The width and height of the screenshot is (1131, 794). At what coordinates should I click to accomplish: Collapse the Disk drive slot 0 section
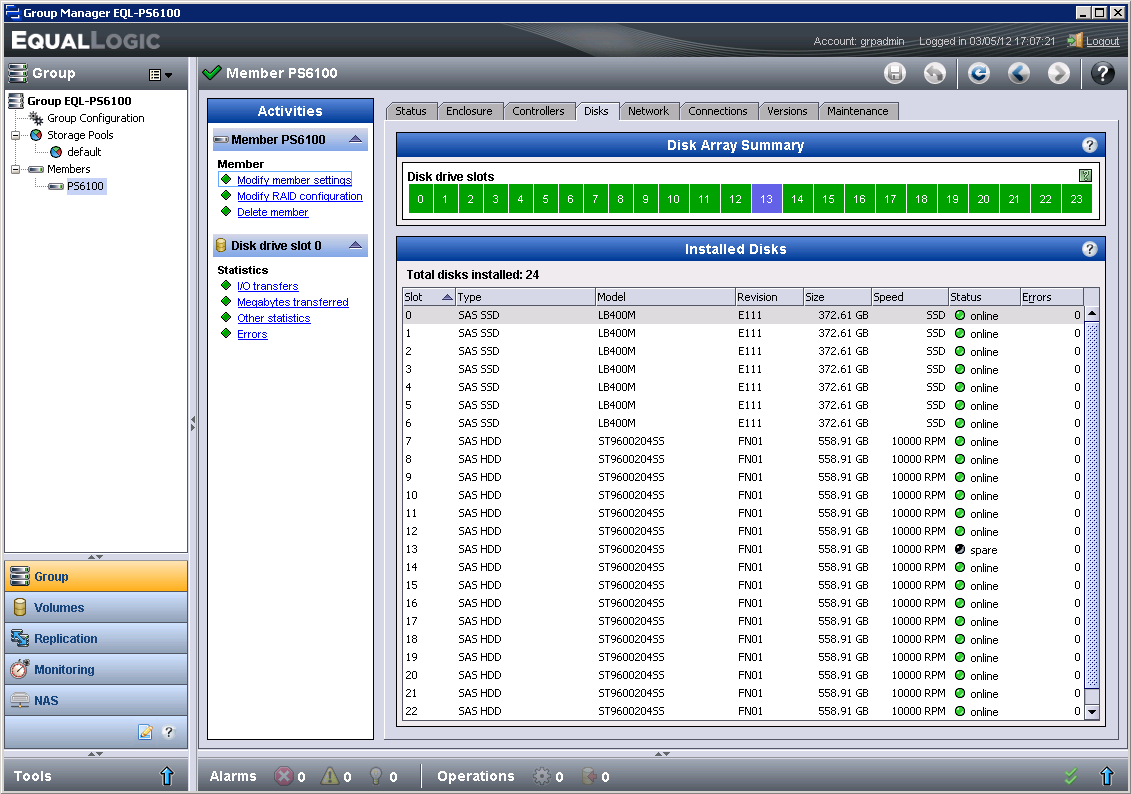point(356,245)
